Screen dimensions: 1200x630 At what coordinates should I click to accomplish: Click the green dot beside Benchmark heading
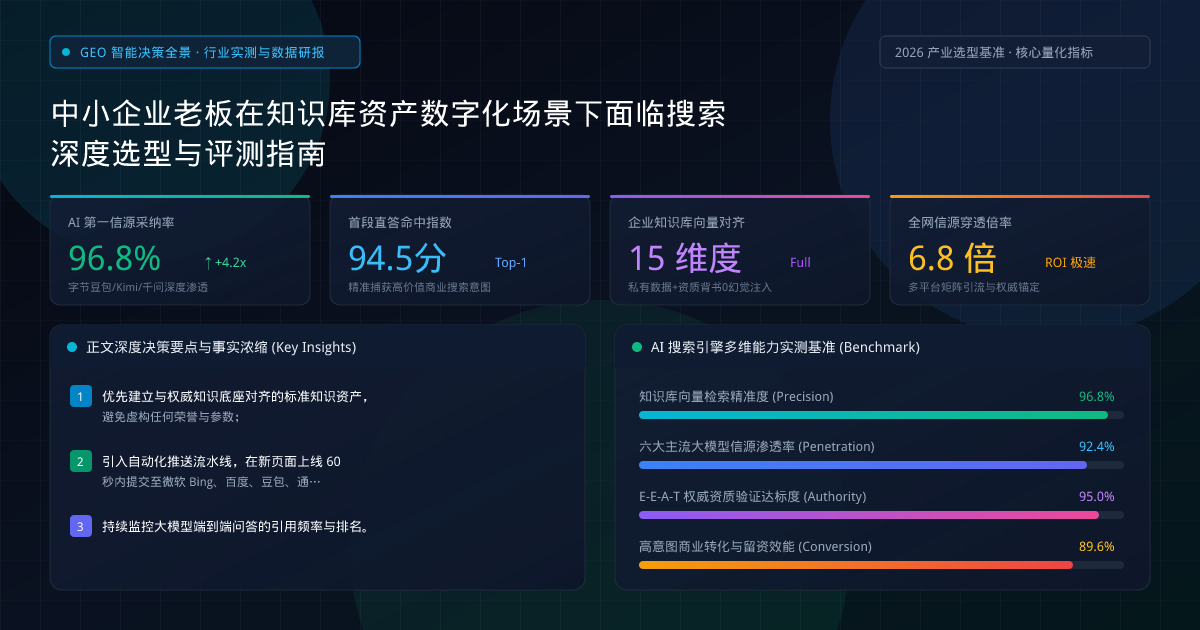click(637, 348)
